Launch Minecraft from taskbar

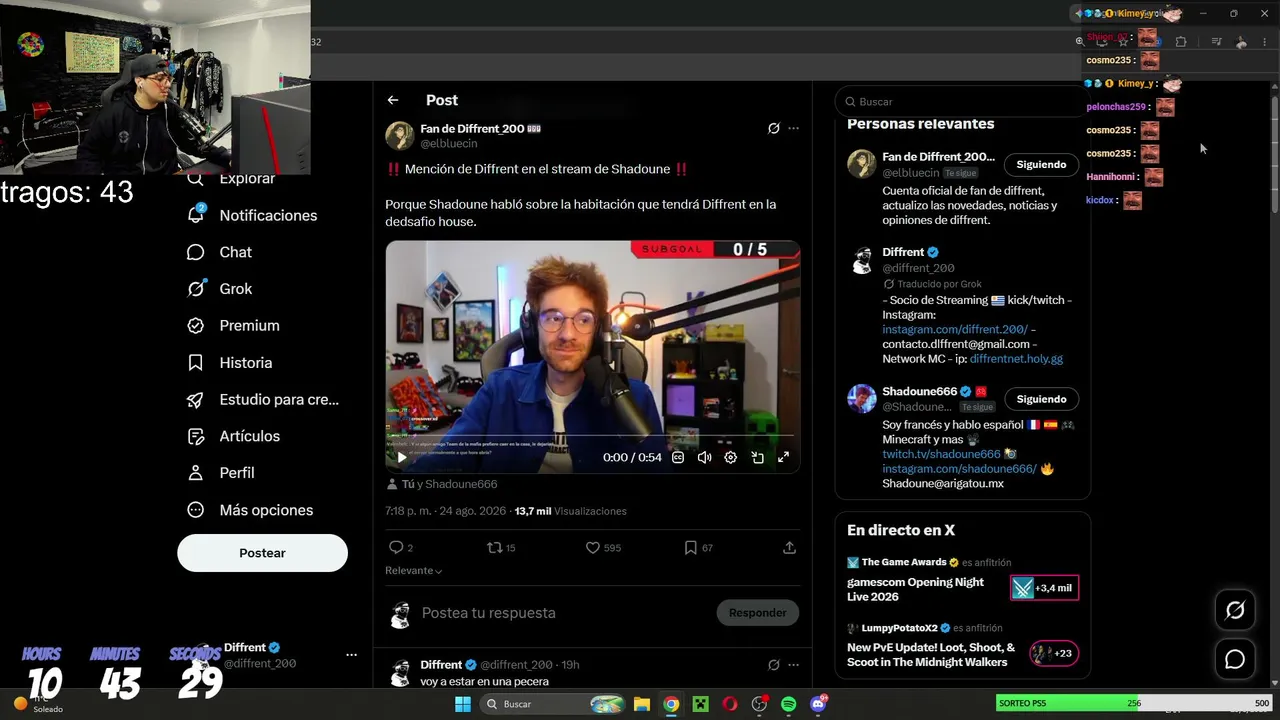pos(701,704)
